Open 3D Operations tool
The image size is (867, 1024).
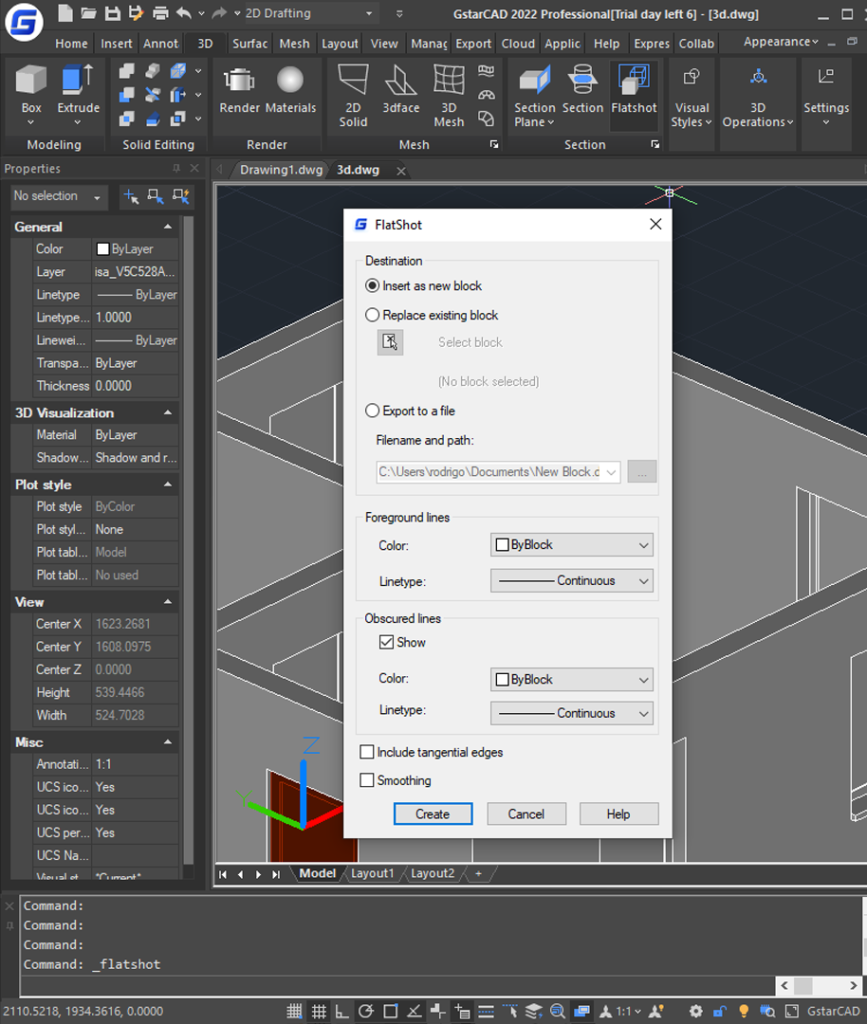(x=757, y=96)
